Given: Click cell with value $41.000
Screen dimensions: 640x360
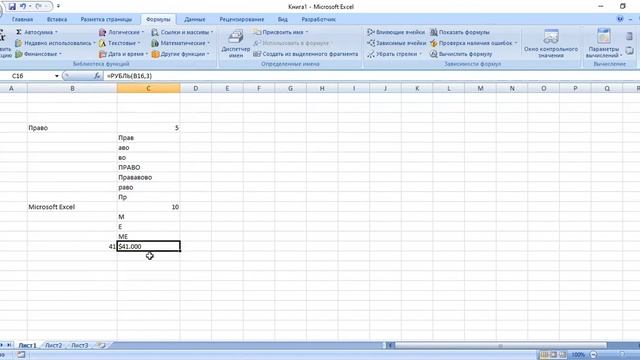Looking at the screenshot, I should 149,247.
